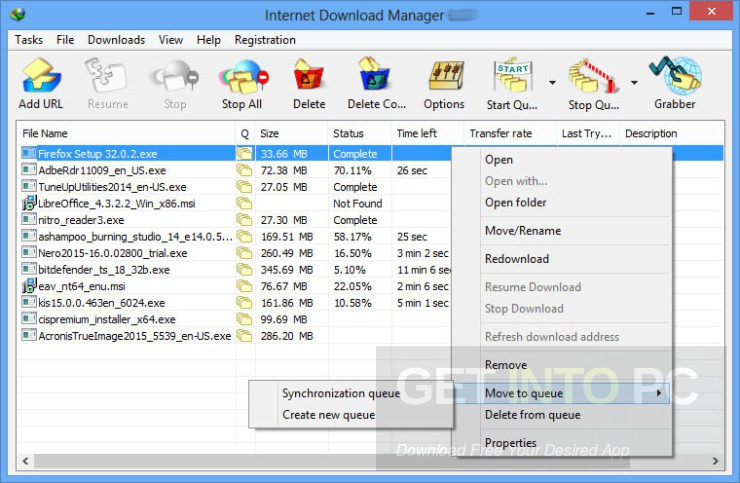The image size is (740, 483).
Task: Choose Open folder in the context menu
Action: pyautogui.click(x=516, y=202)
